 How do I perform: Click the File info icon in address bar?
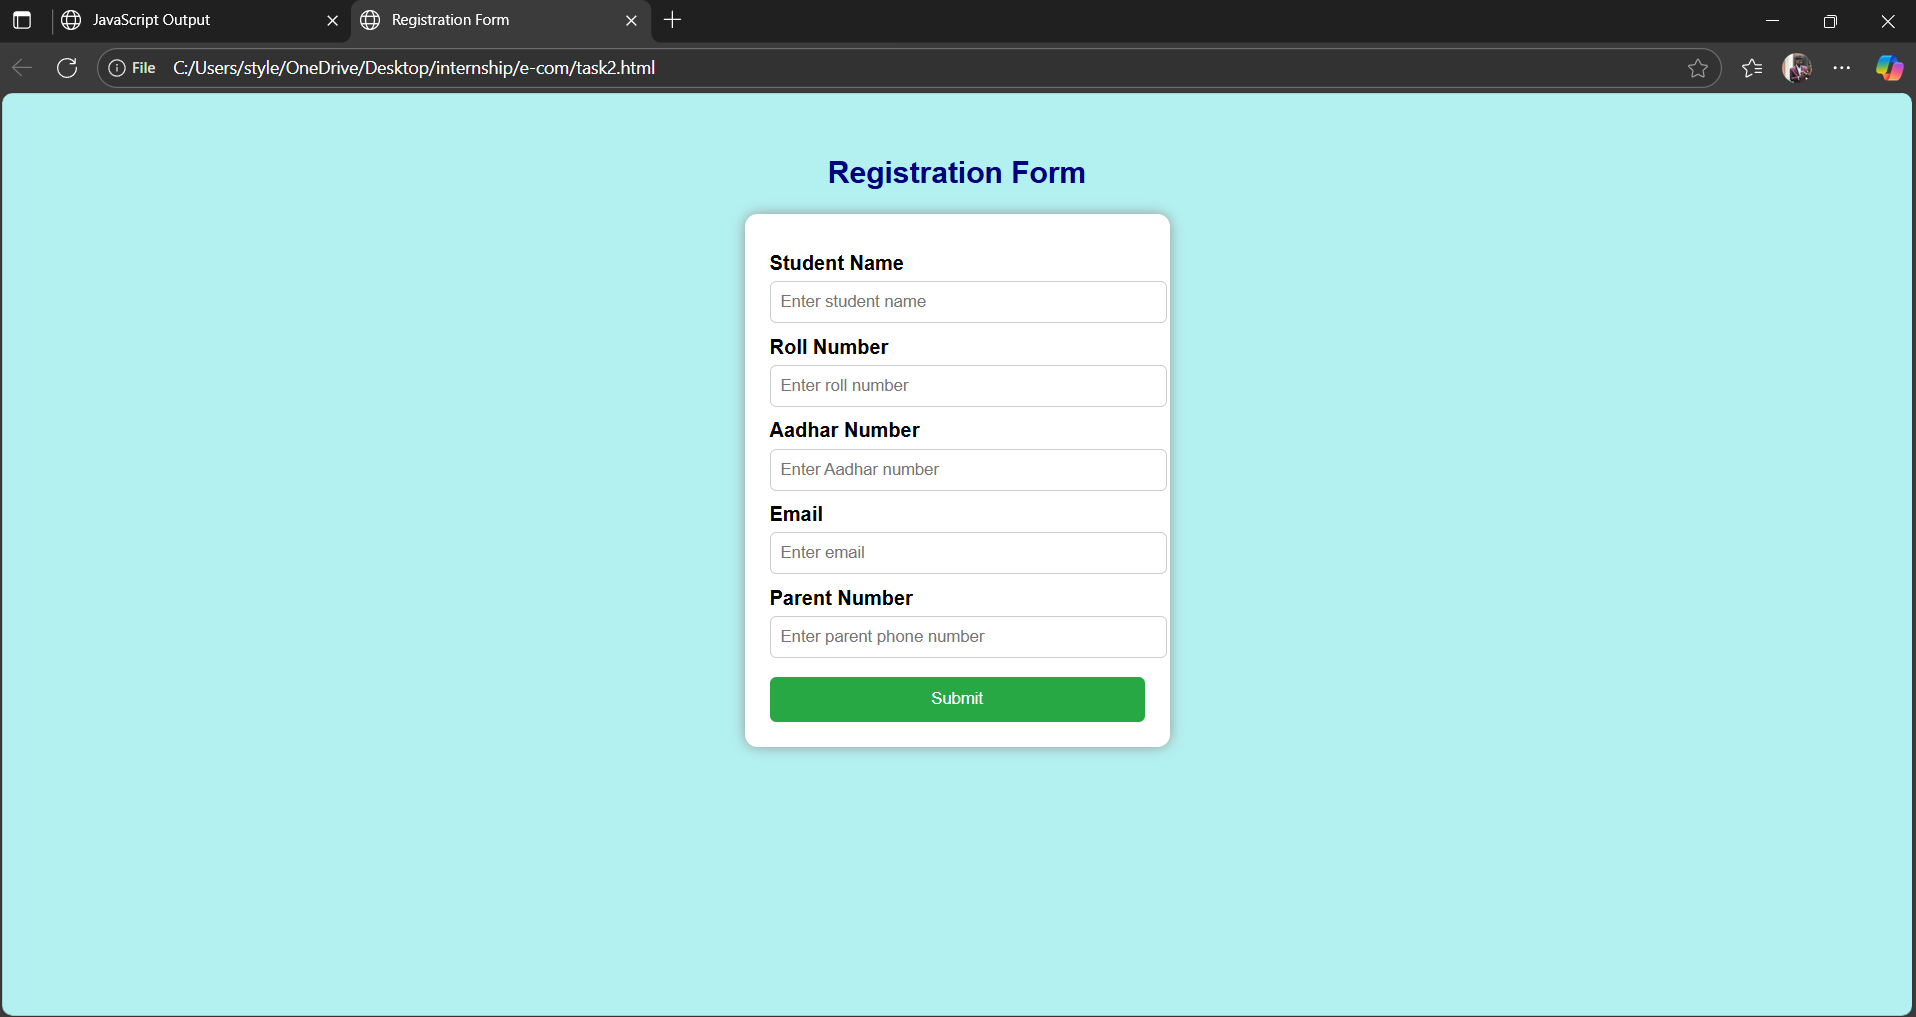(117, 67)
